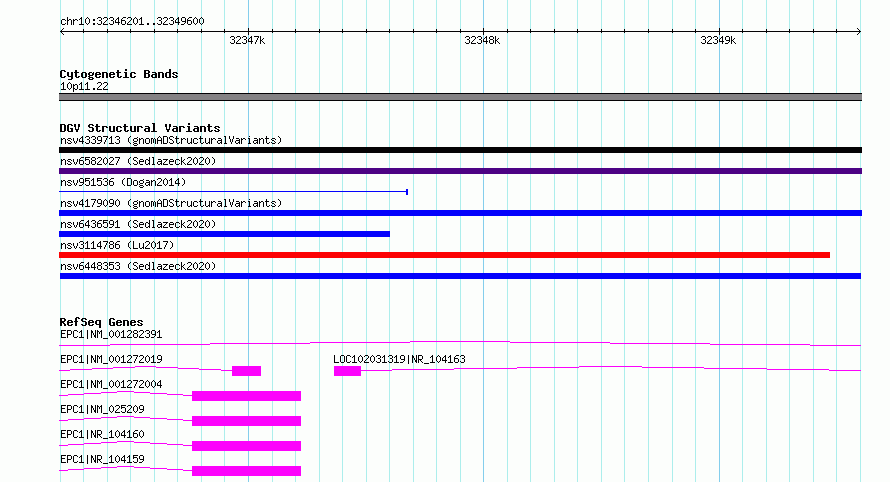Screen dimensions: 890x482
Task: Open the nsv4179090 (gnomADStructuralVariants) label
Action: coord(171,203)
